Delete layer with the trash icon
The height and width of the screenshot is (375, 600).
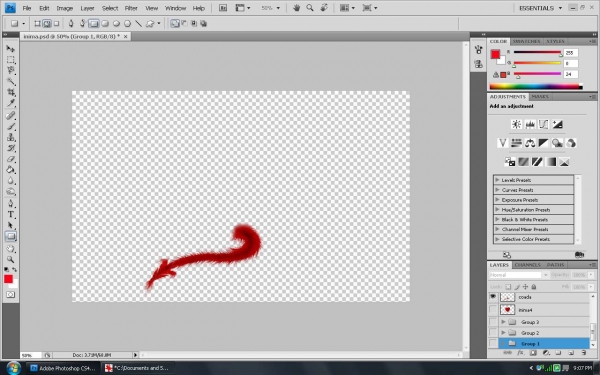coord(584,353)
